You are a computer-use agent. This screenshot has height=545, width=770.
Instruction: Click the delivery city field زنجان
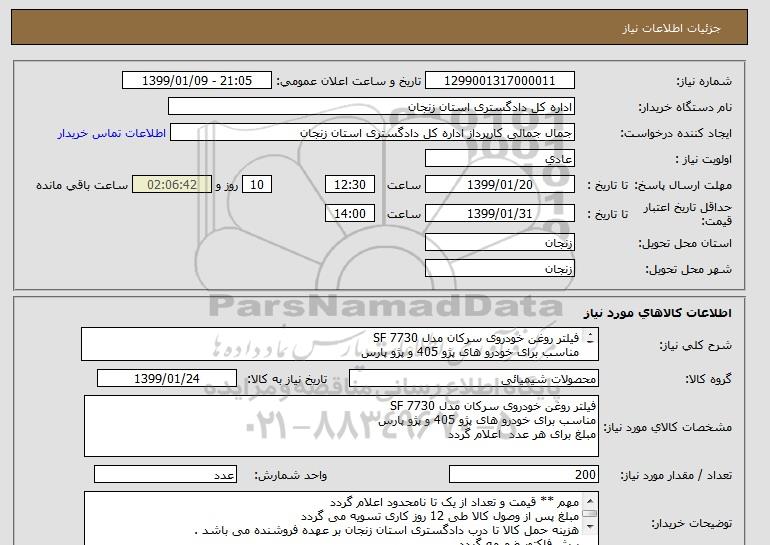pyautogui.click(x=499, y=269)
